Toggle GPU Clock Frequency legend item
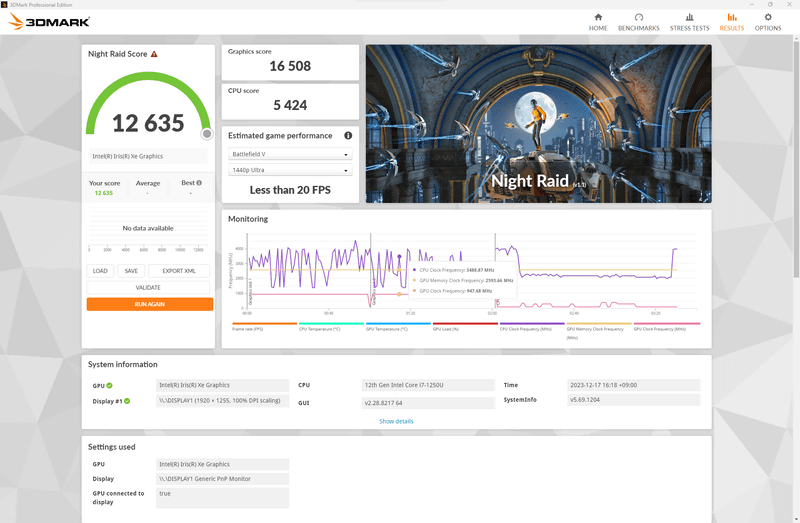 point(666,327)
